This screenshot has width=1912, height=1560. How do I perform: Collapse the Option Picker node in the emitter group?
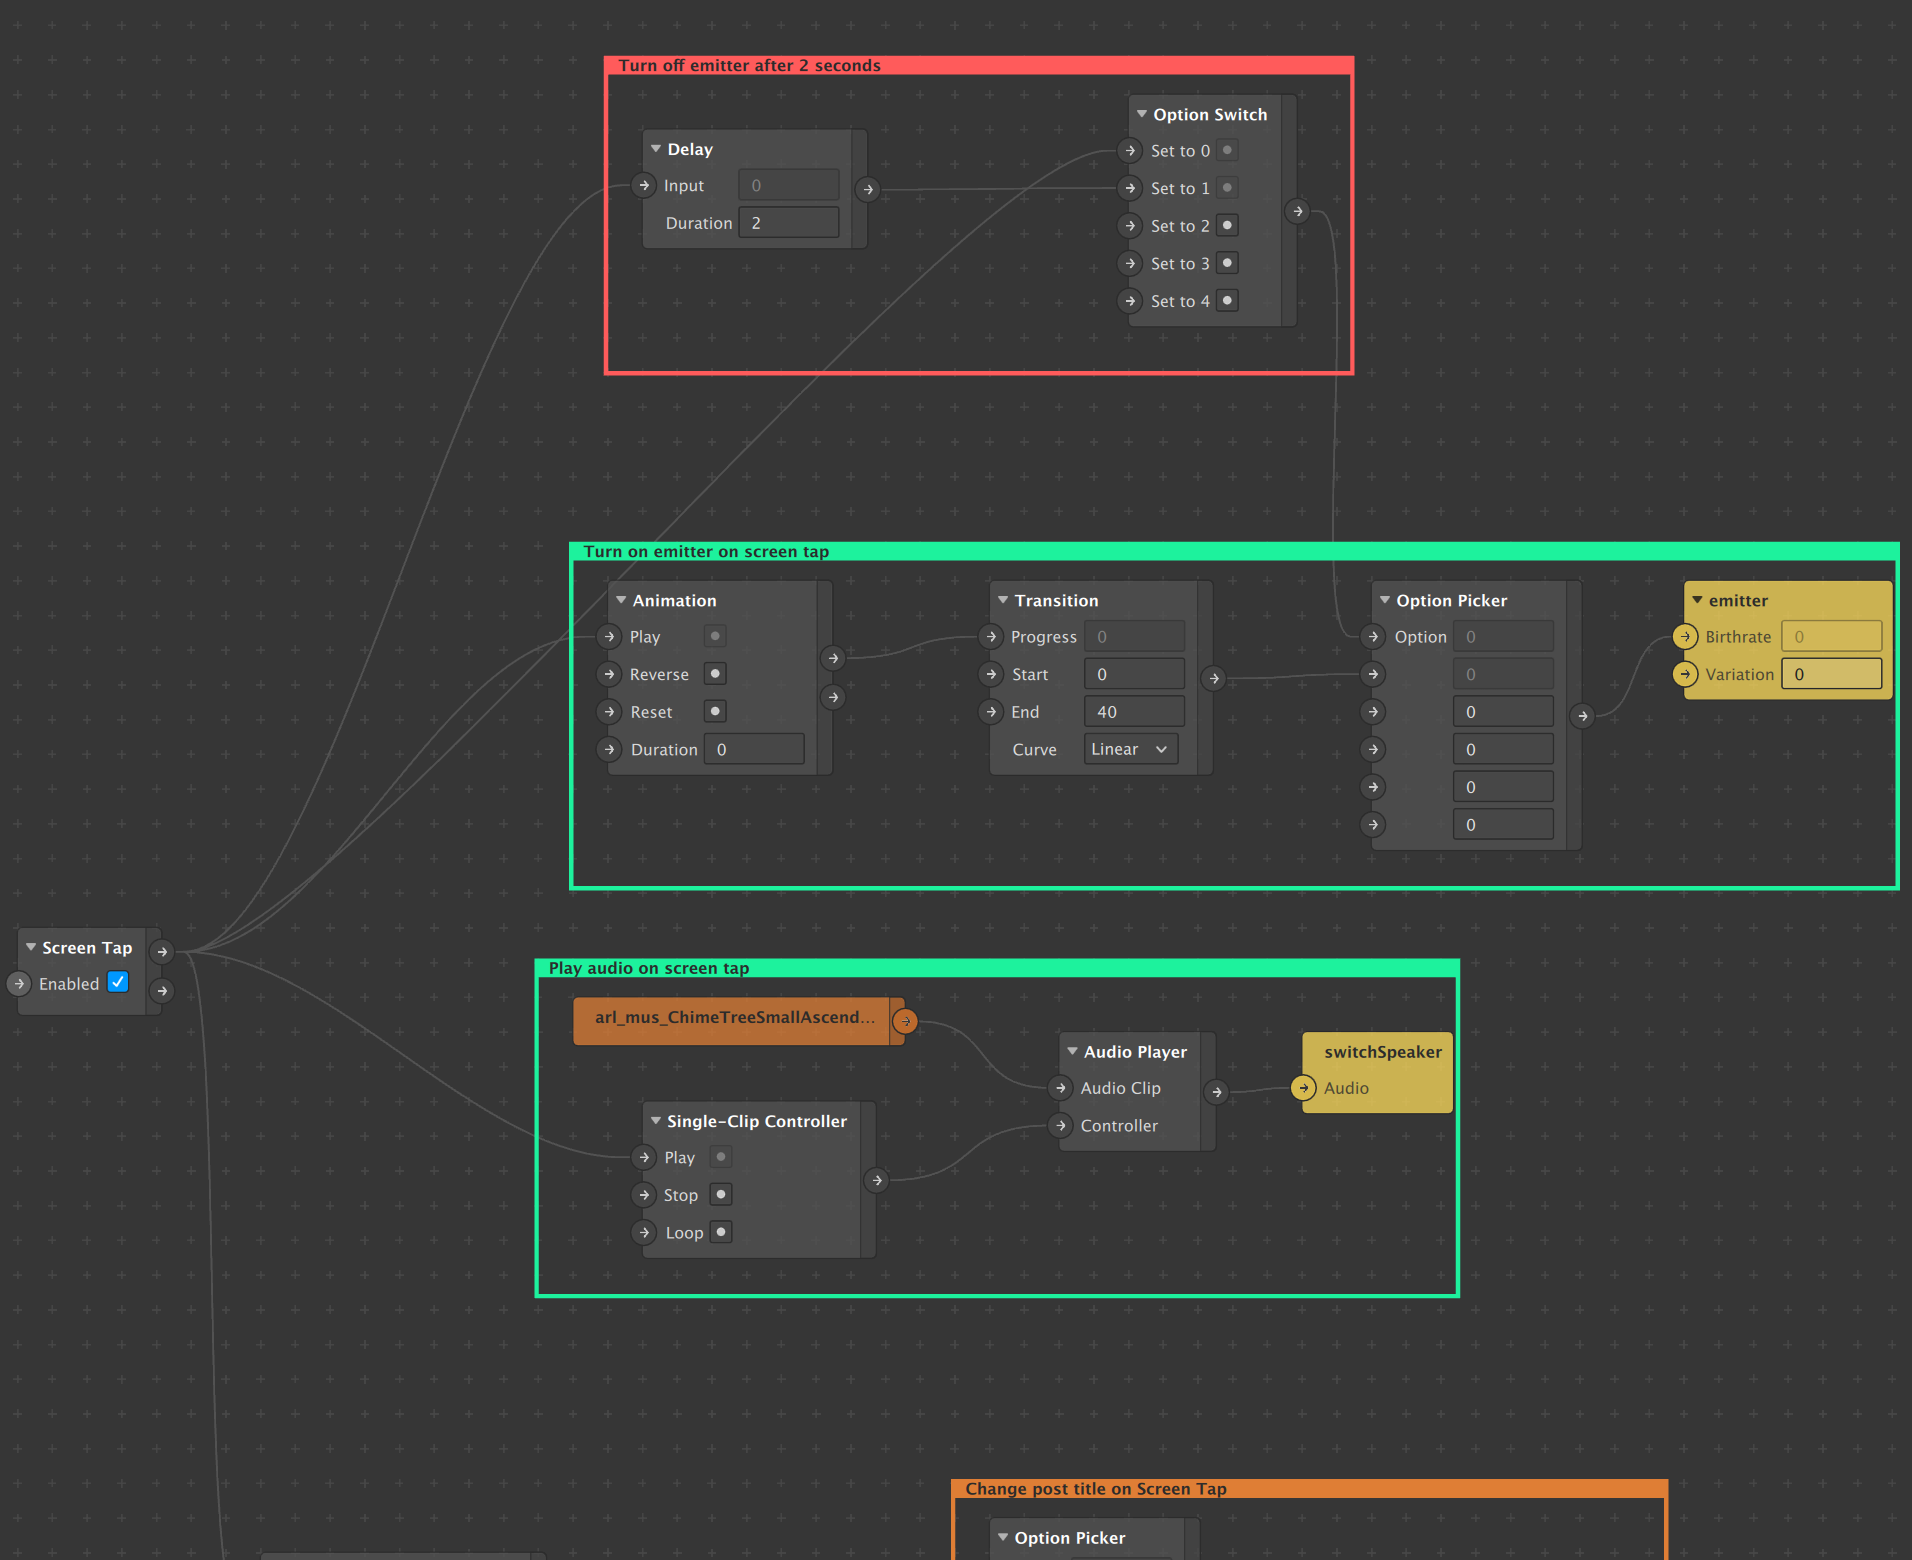click(1385, 600)
